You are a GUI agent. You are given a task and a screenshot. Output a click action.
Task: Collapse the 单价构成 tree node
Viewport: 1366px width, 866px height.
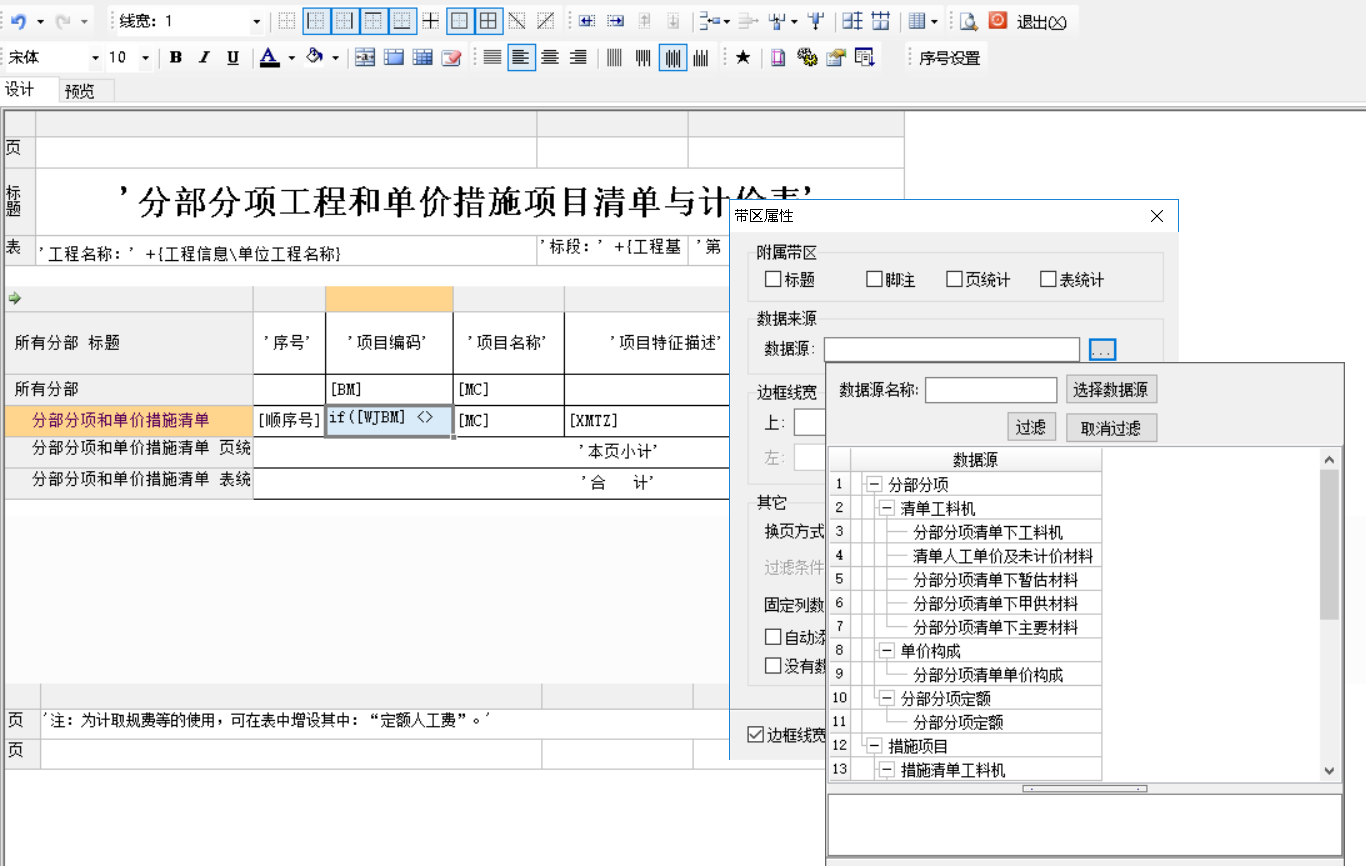click(886, 650)
